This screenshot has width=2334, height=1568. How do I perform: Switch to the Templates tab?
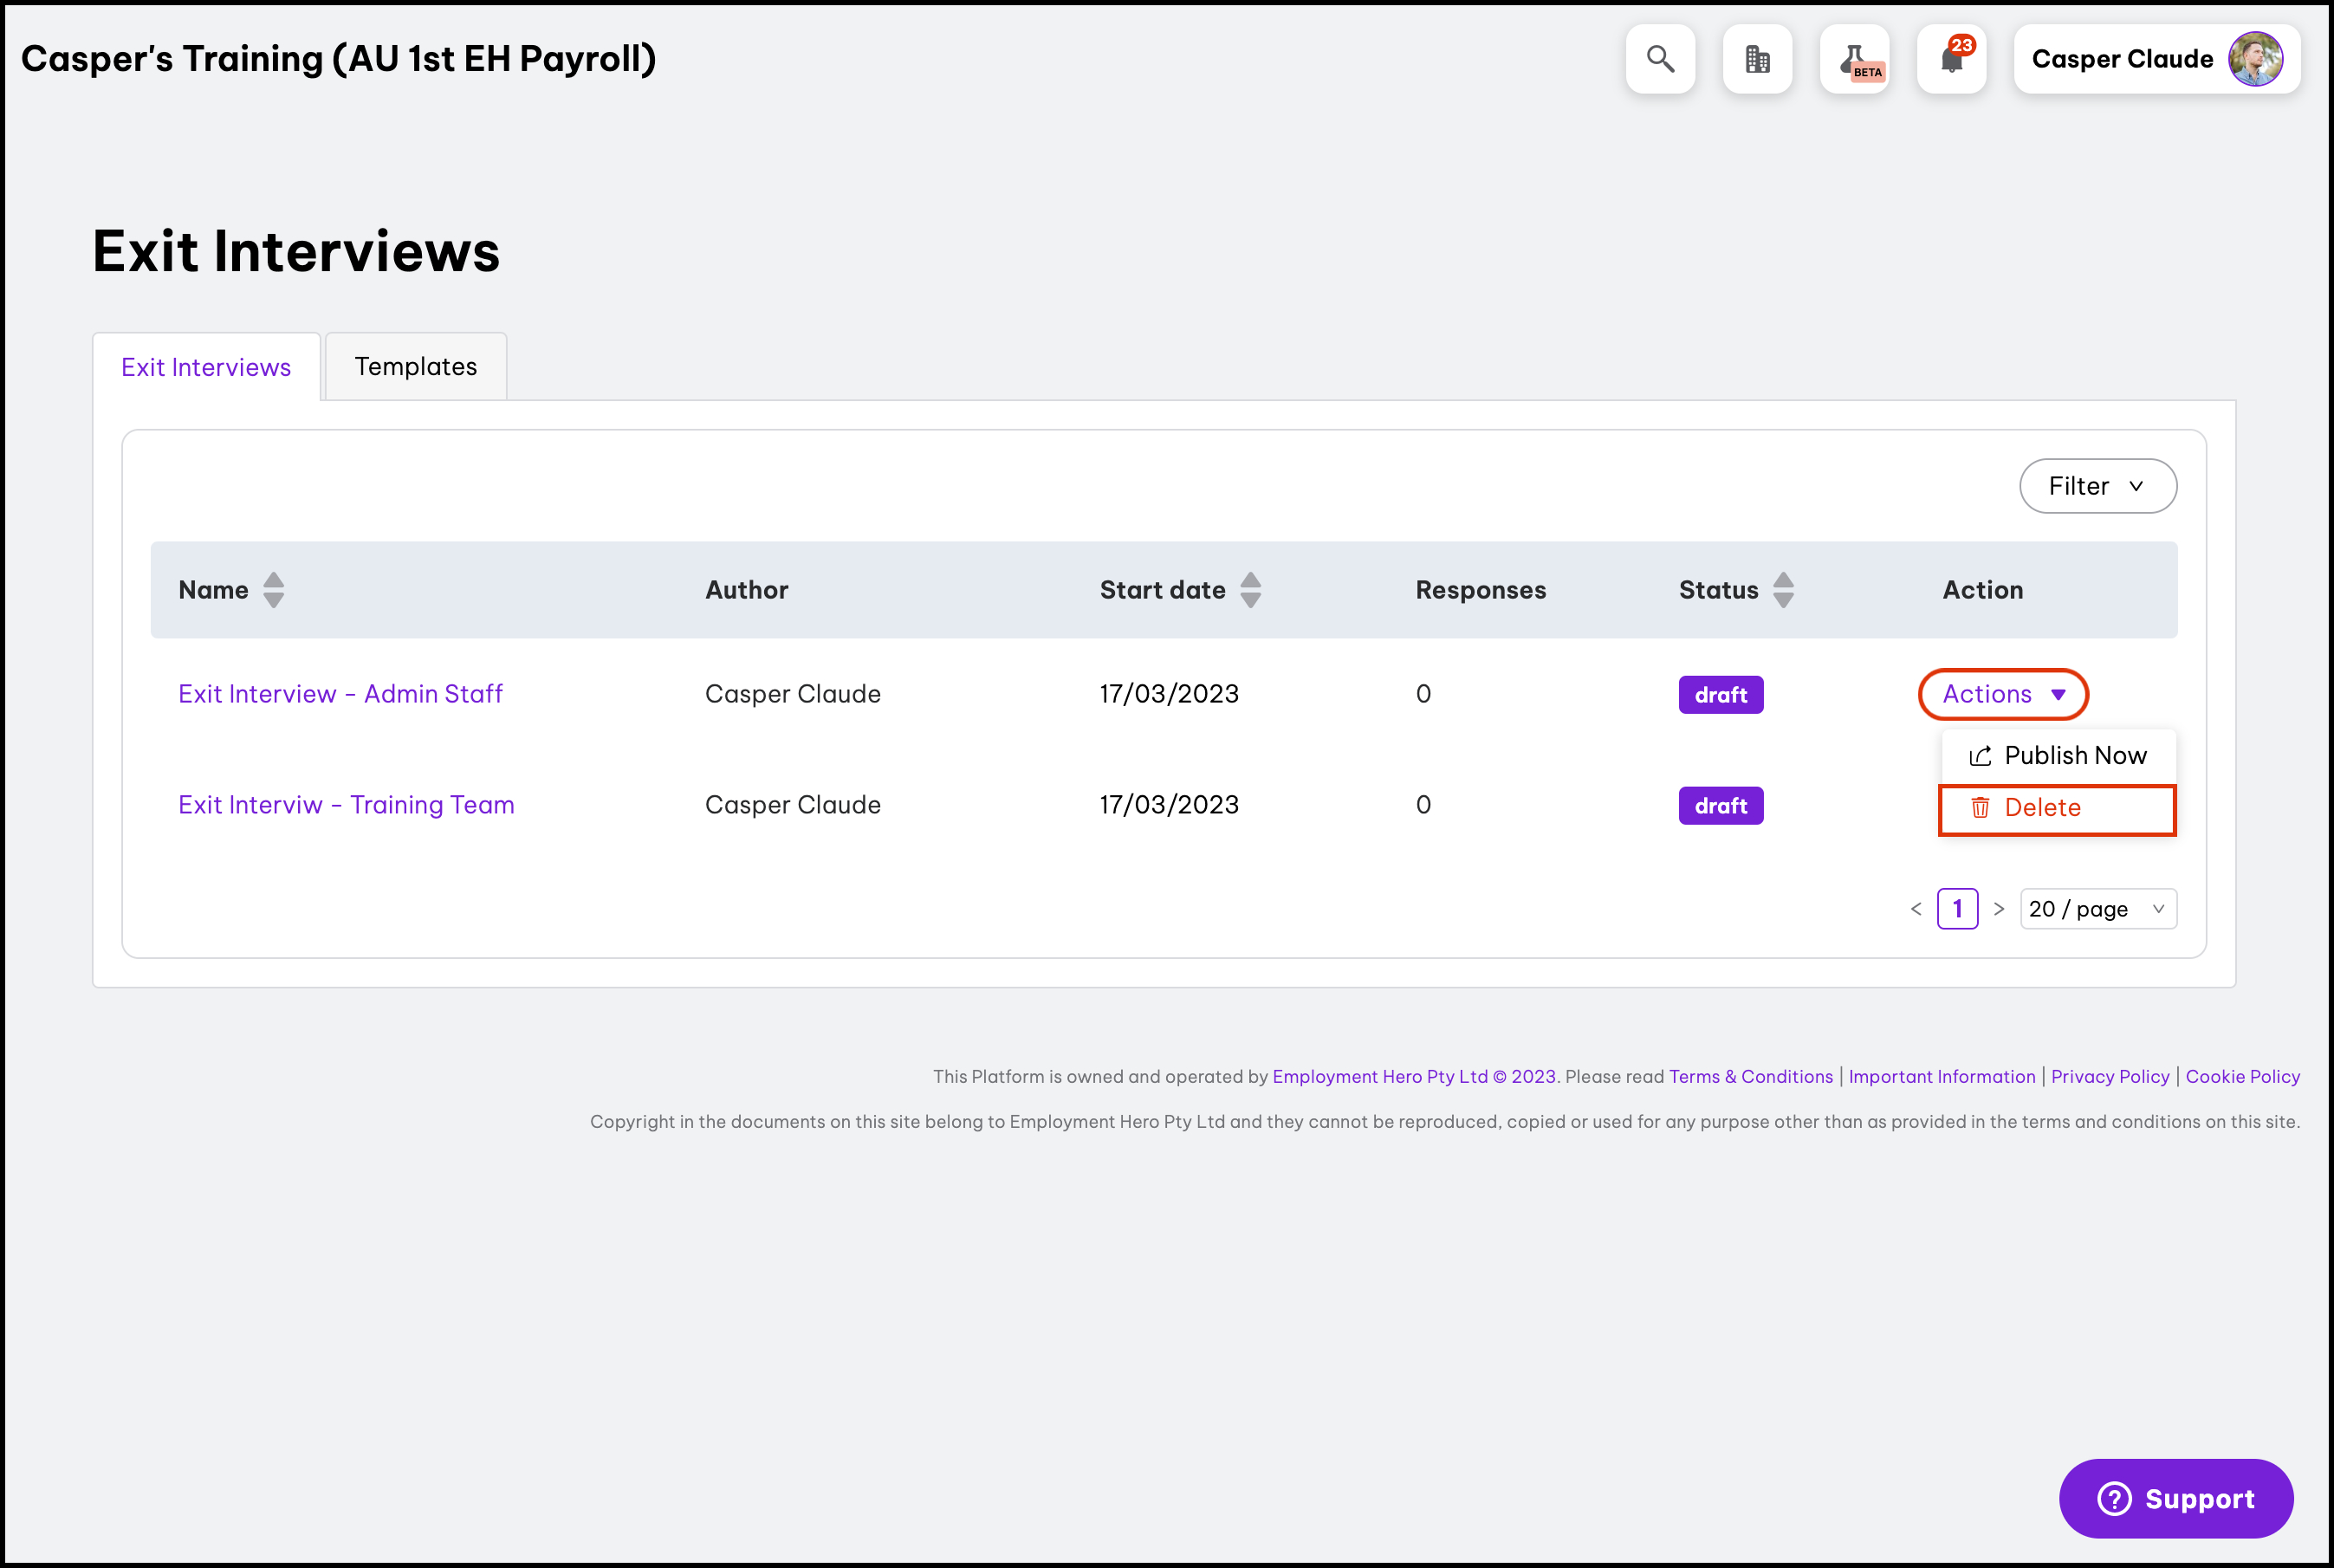tap(416, 367)
